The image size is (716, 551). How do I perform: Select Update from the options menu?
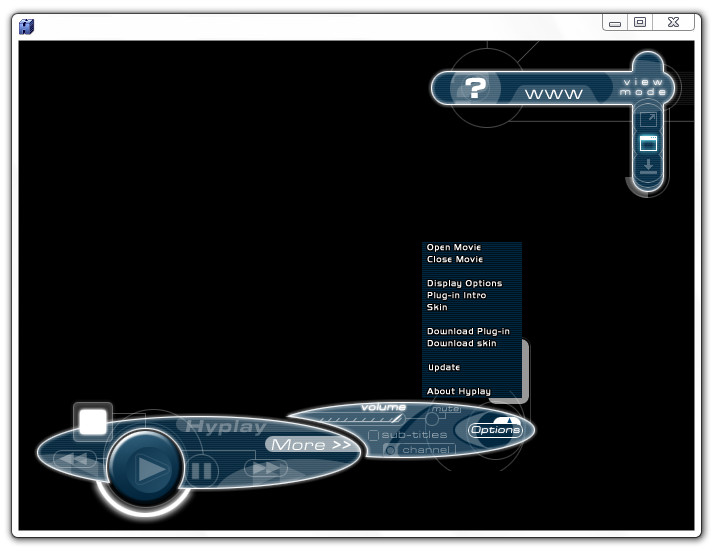tap(444, 367)
